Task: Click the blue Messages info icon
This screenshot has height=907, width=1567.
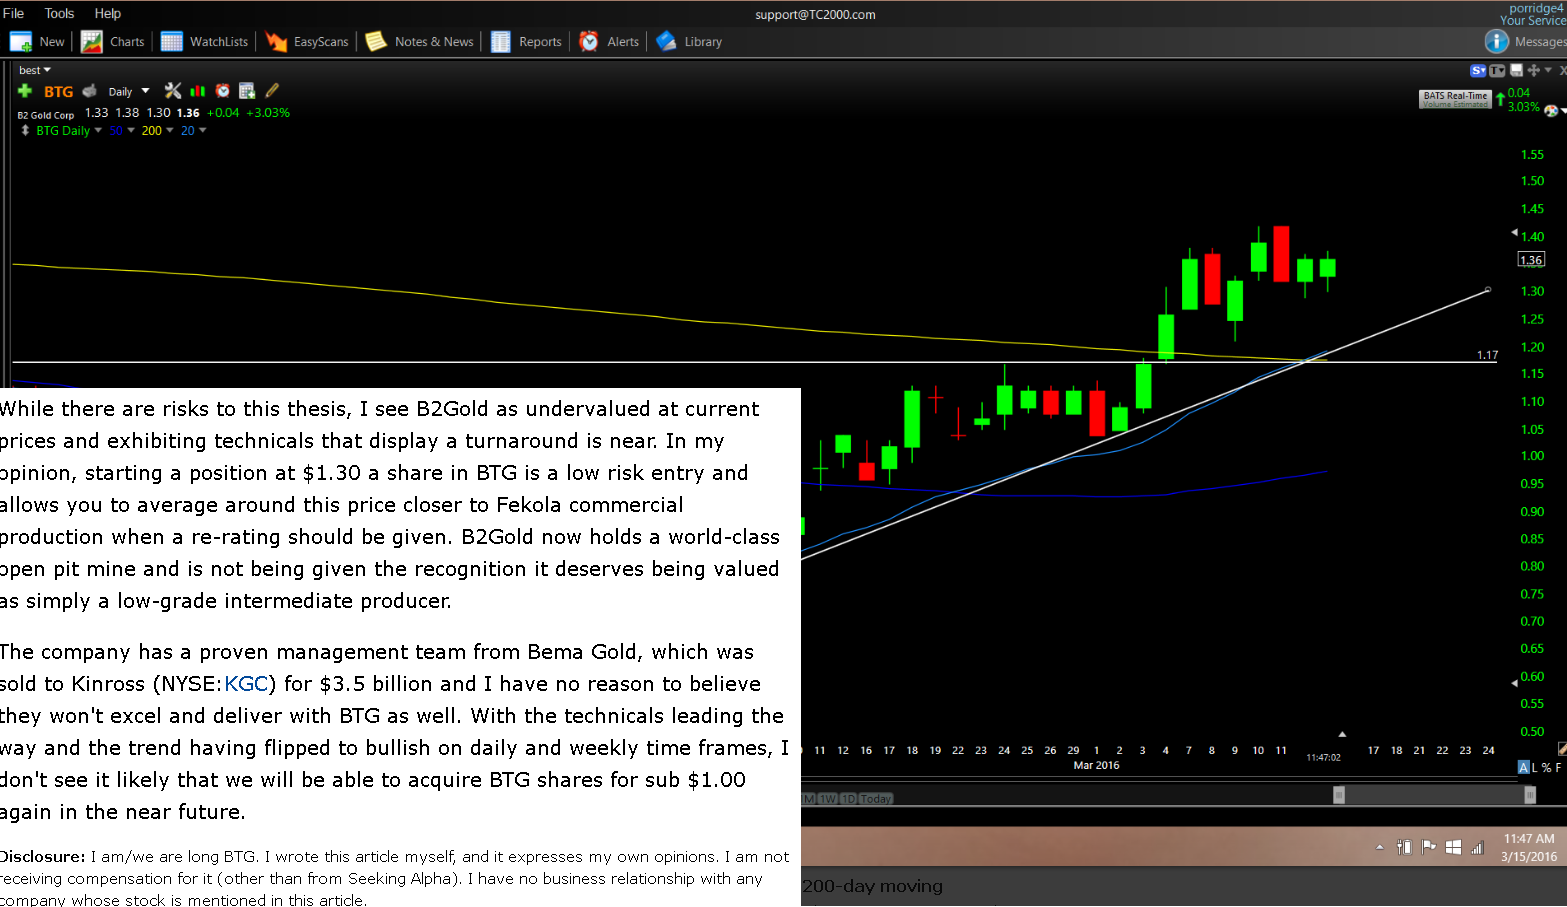Action: point(1497,41)
